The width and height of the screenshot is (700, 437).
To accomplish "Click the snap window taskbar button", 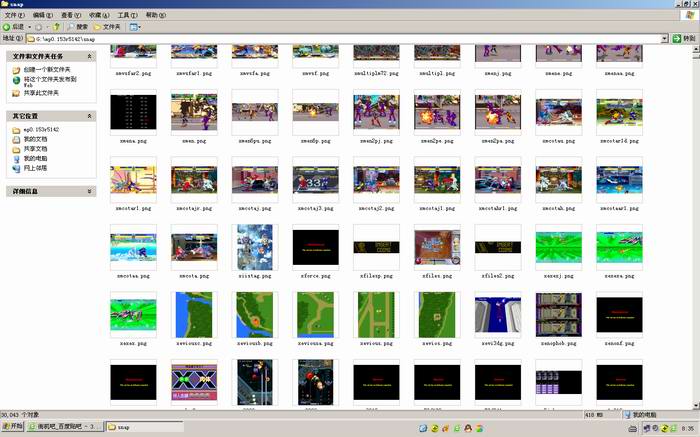I will coord(145,427).
